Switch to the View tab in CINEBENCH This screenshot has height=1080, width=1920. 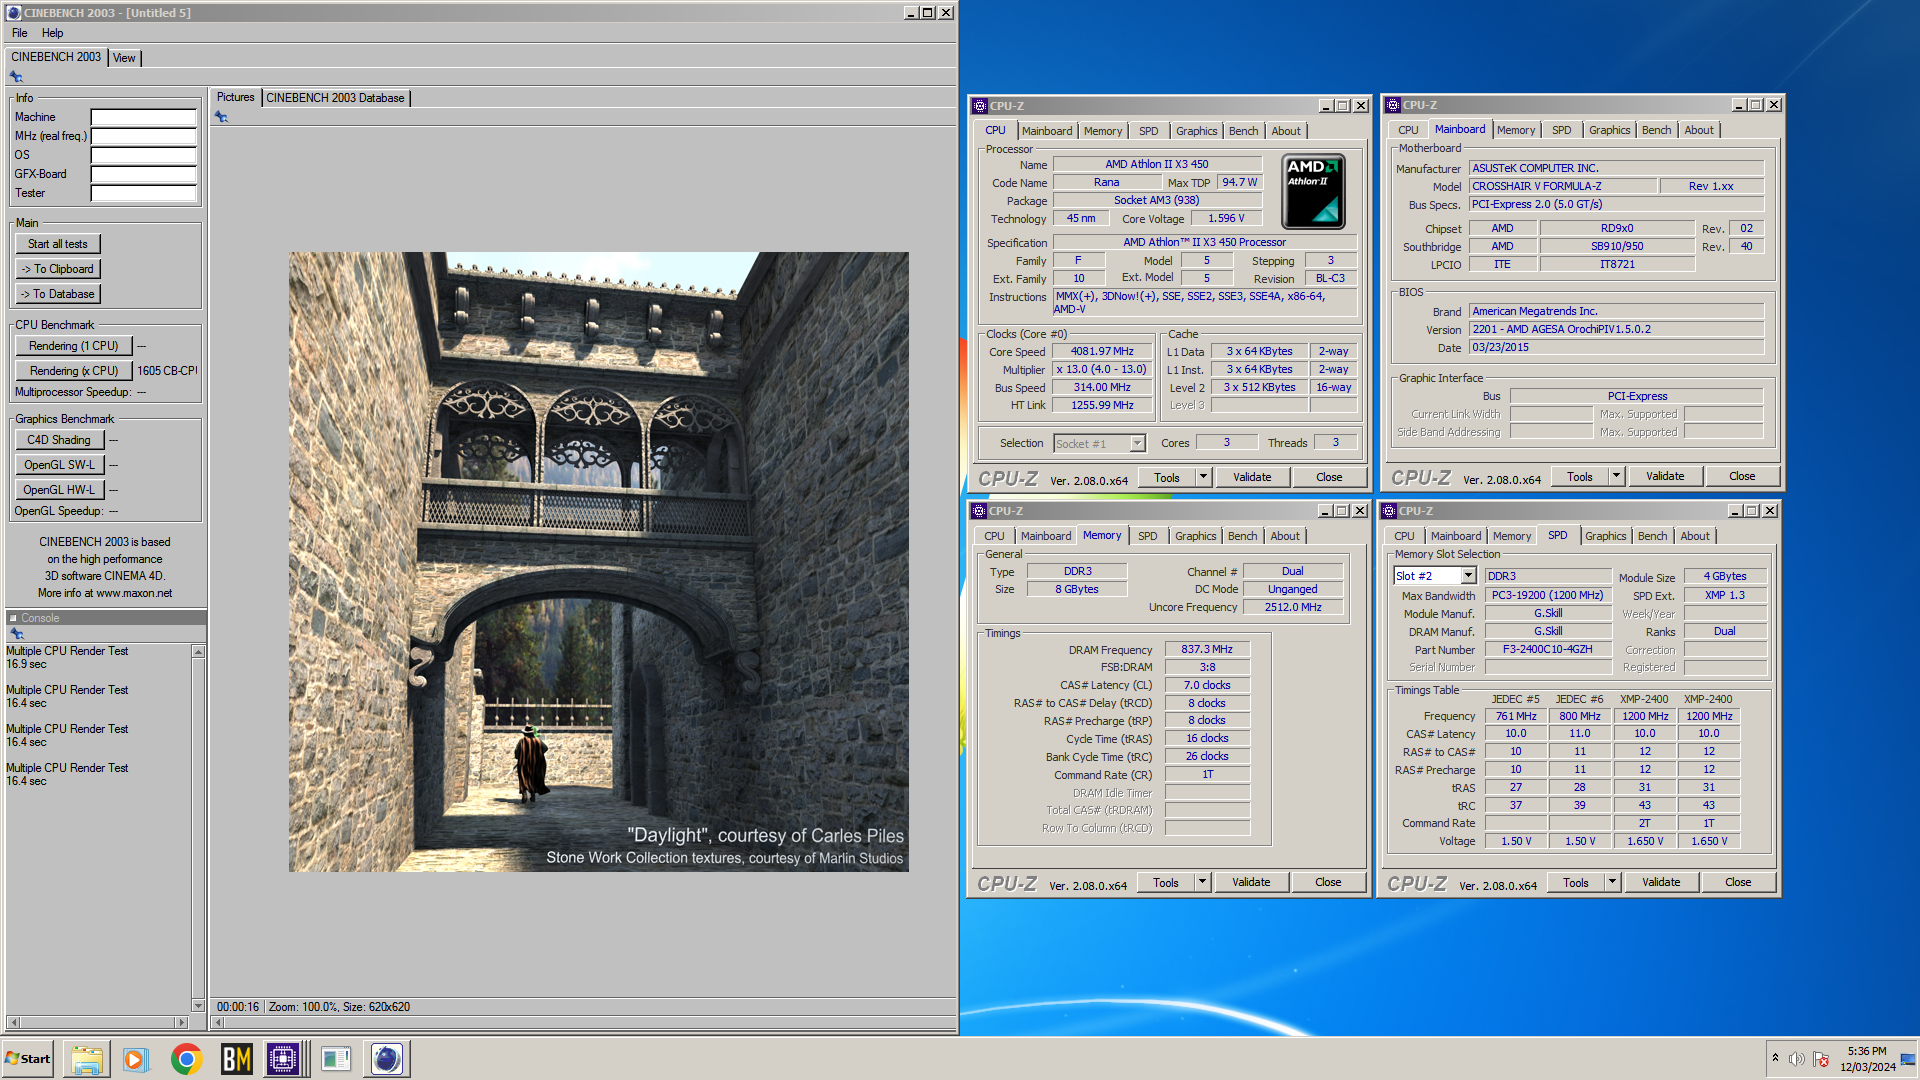pos(124,58)
